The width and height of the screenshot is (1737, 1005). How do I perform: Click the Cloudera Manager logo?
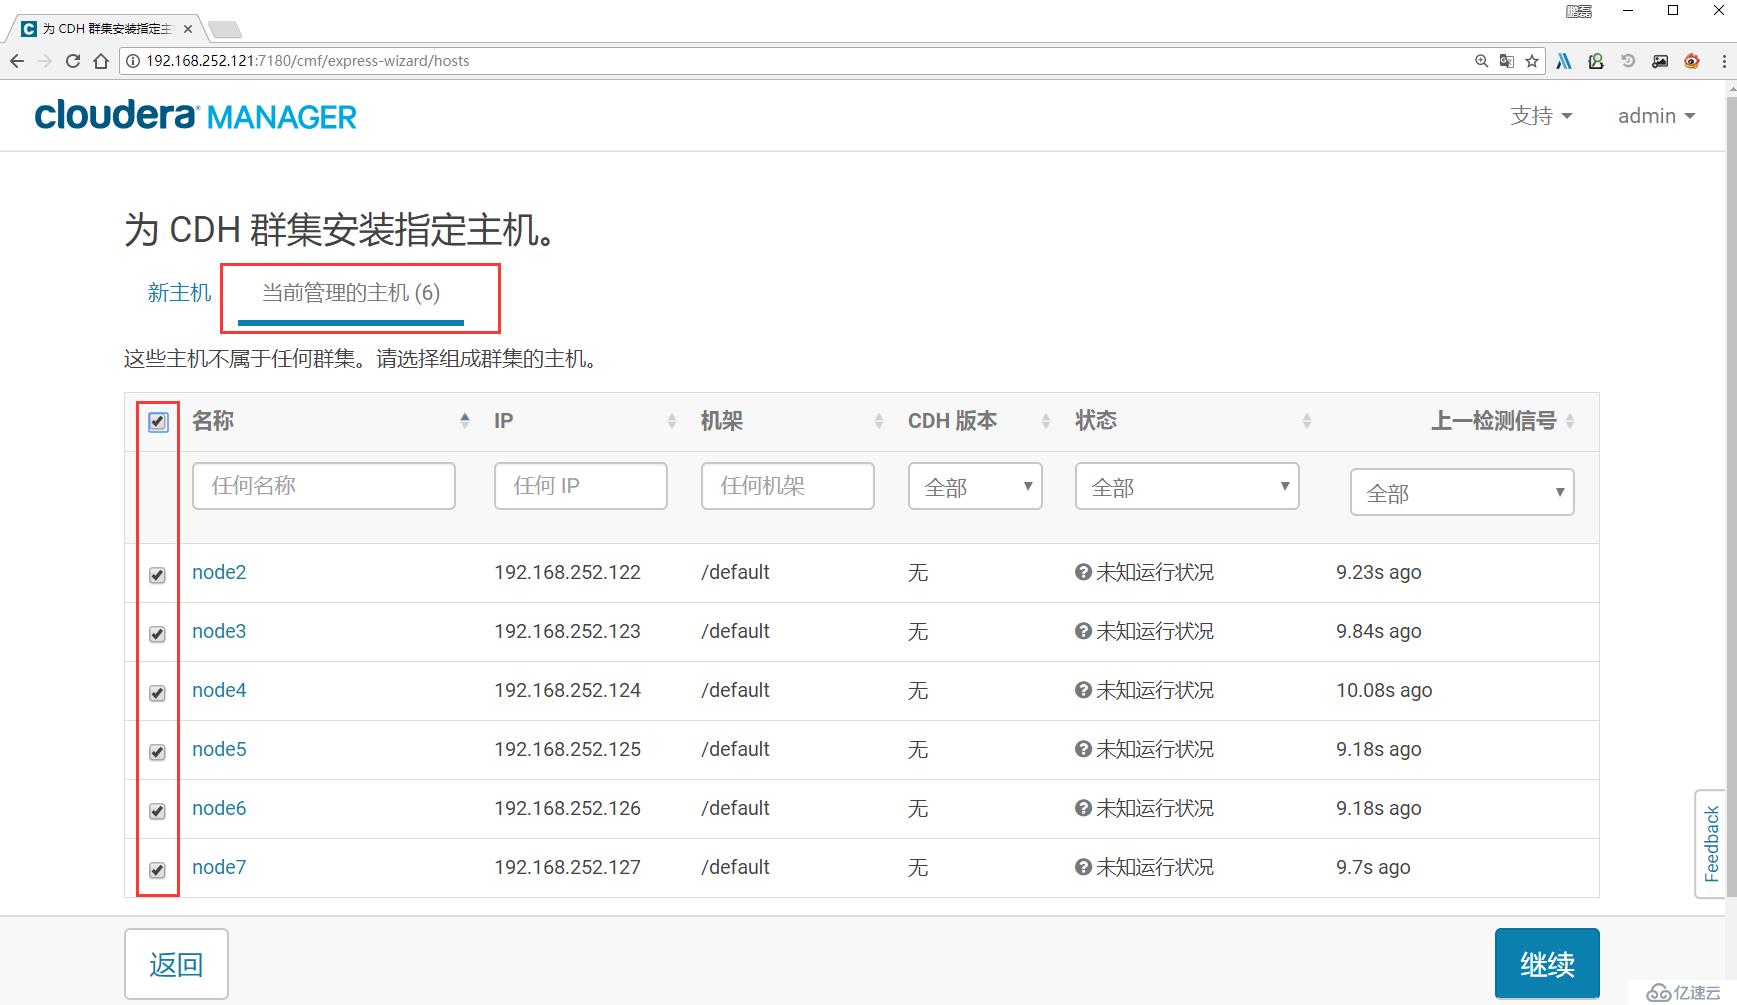[x=196, y=116]
